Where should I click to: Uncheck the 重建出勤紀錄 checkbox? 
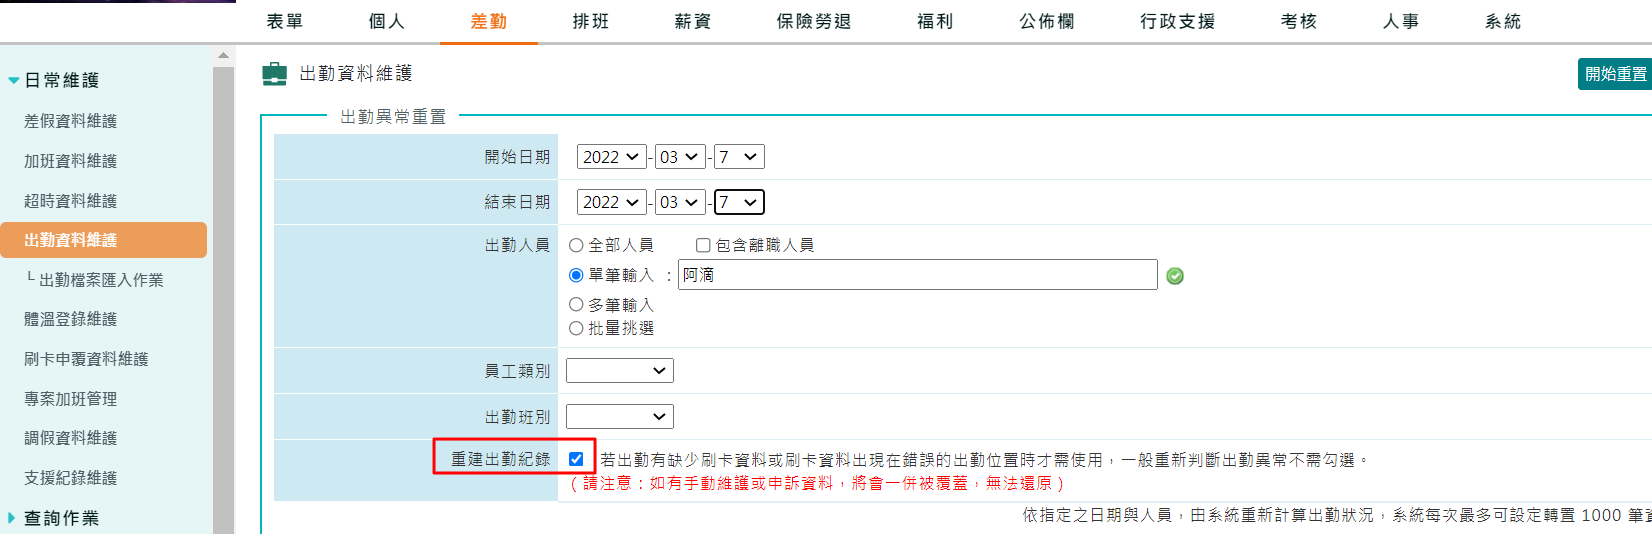[576, 459]
